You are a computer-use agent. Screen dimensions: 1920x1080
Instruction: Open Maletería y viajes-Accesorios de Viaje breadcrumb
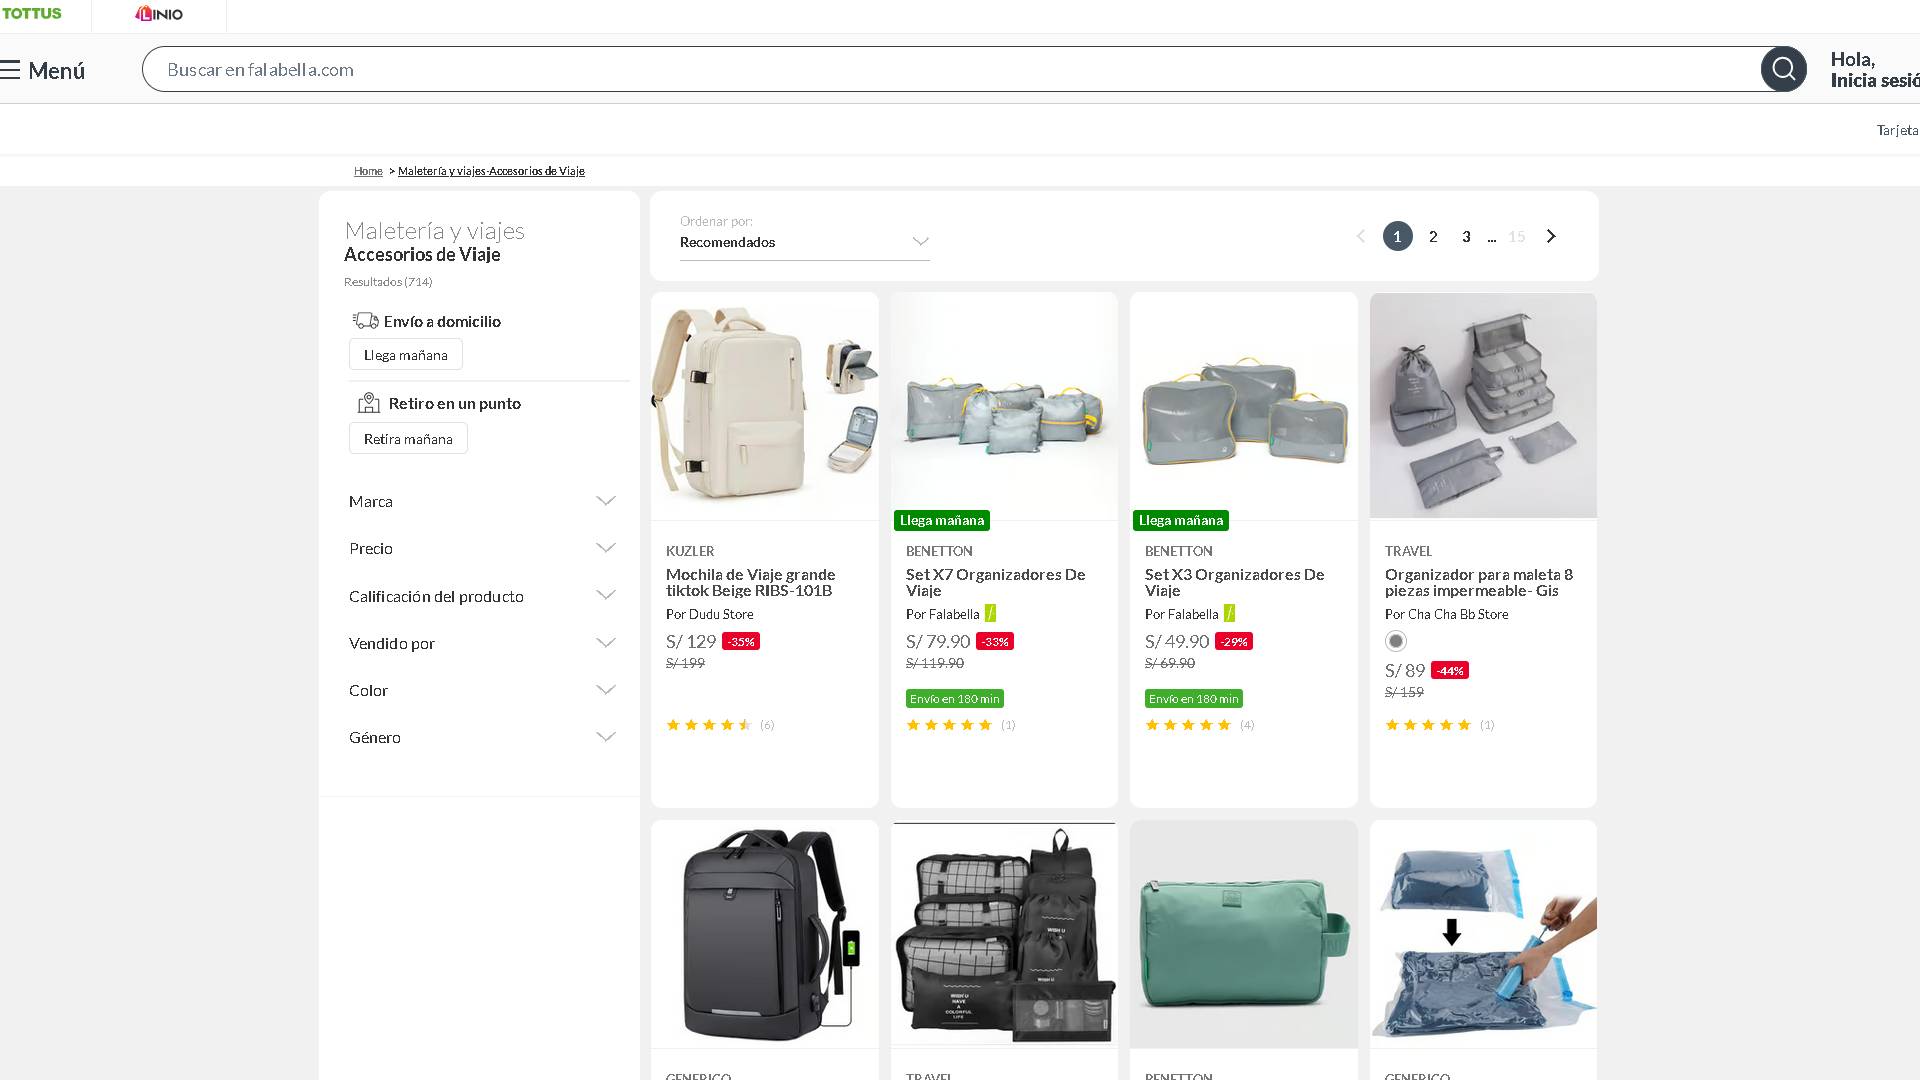pyautogui.click(x=491, y=171)
